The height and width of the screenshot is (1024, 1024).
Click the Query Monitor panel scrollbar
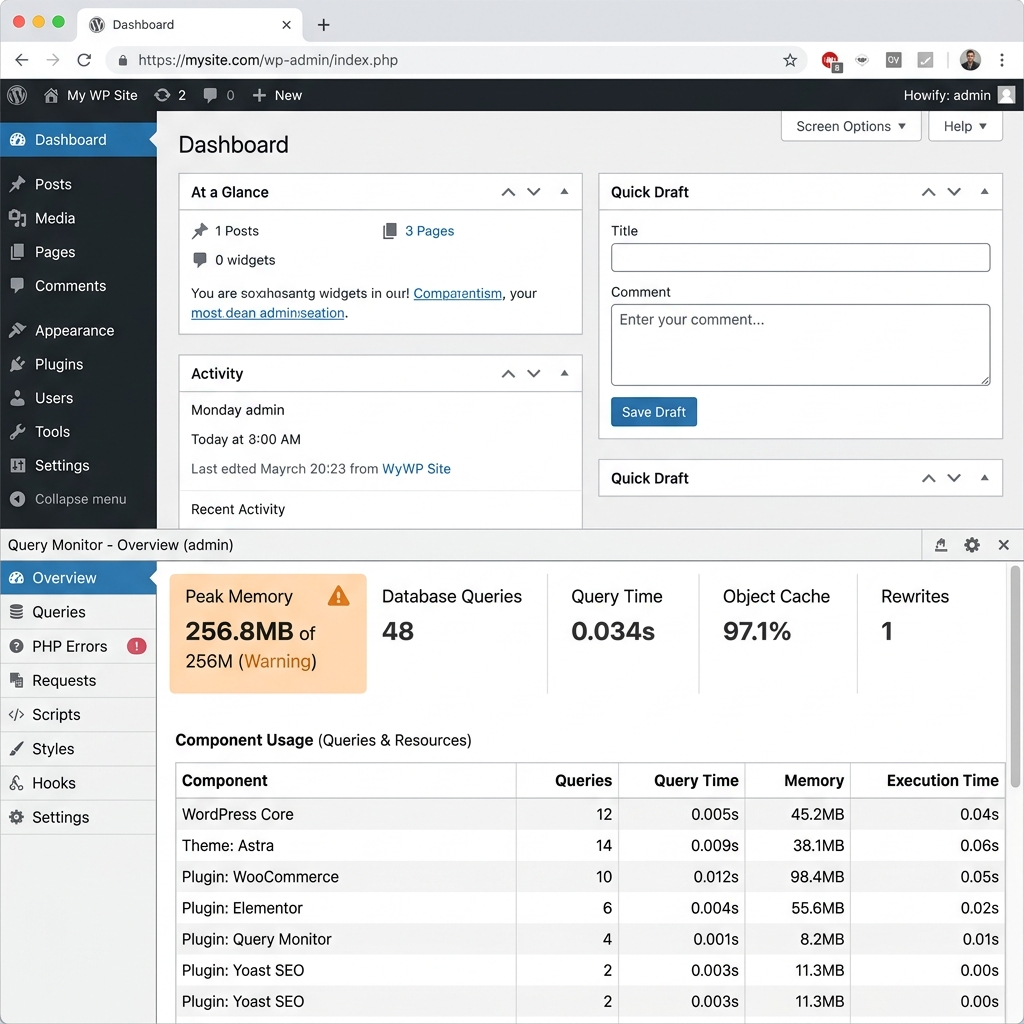tap(1015, 677)
